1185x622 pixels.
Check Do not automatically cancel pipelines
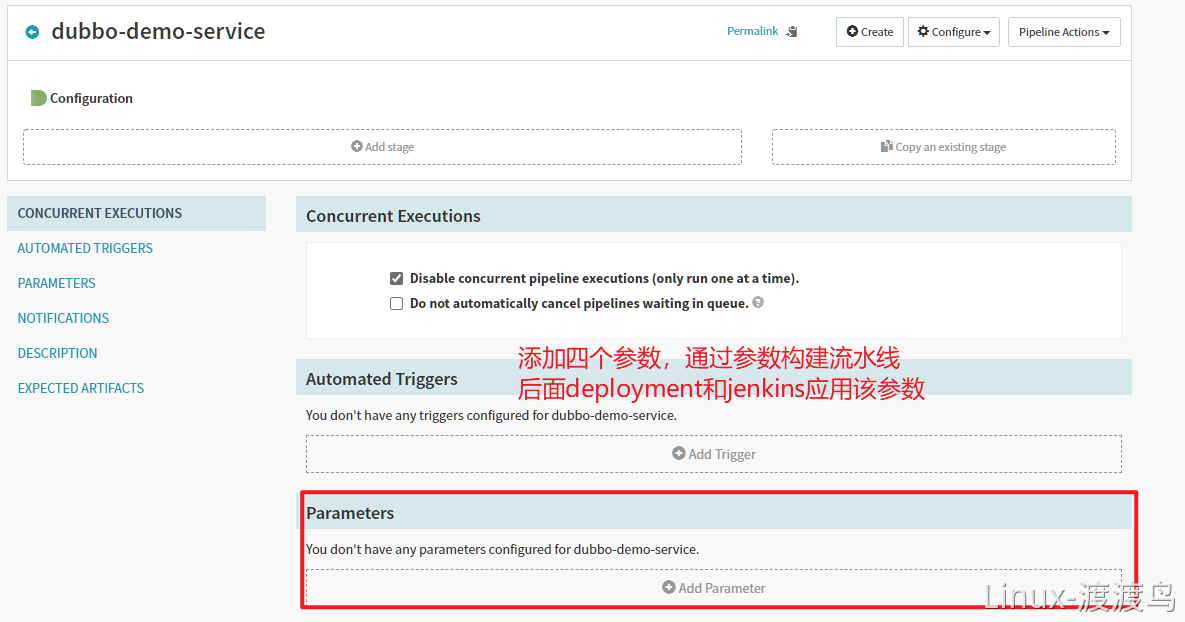click(396, 303)
